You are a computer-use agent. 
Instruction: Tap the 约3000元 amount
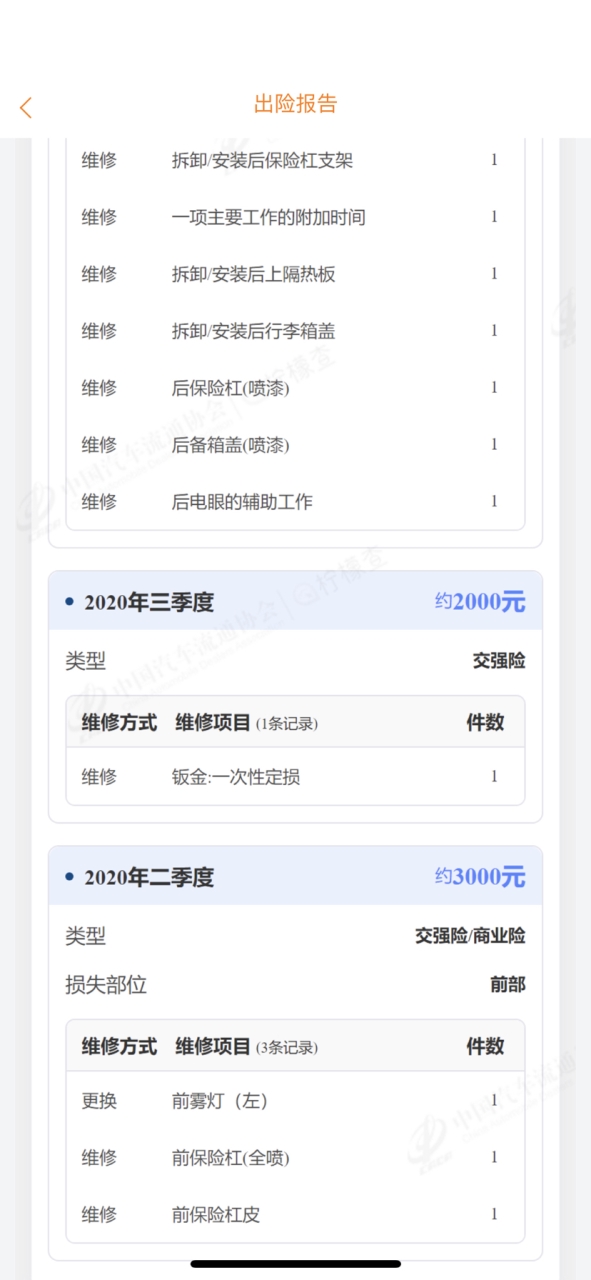(x=479, y=876)
